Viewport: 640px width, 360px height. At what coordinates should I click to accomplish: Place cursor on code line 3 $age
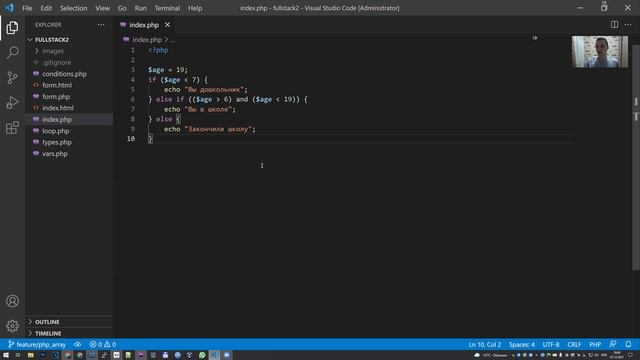tap(156, 70)
